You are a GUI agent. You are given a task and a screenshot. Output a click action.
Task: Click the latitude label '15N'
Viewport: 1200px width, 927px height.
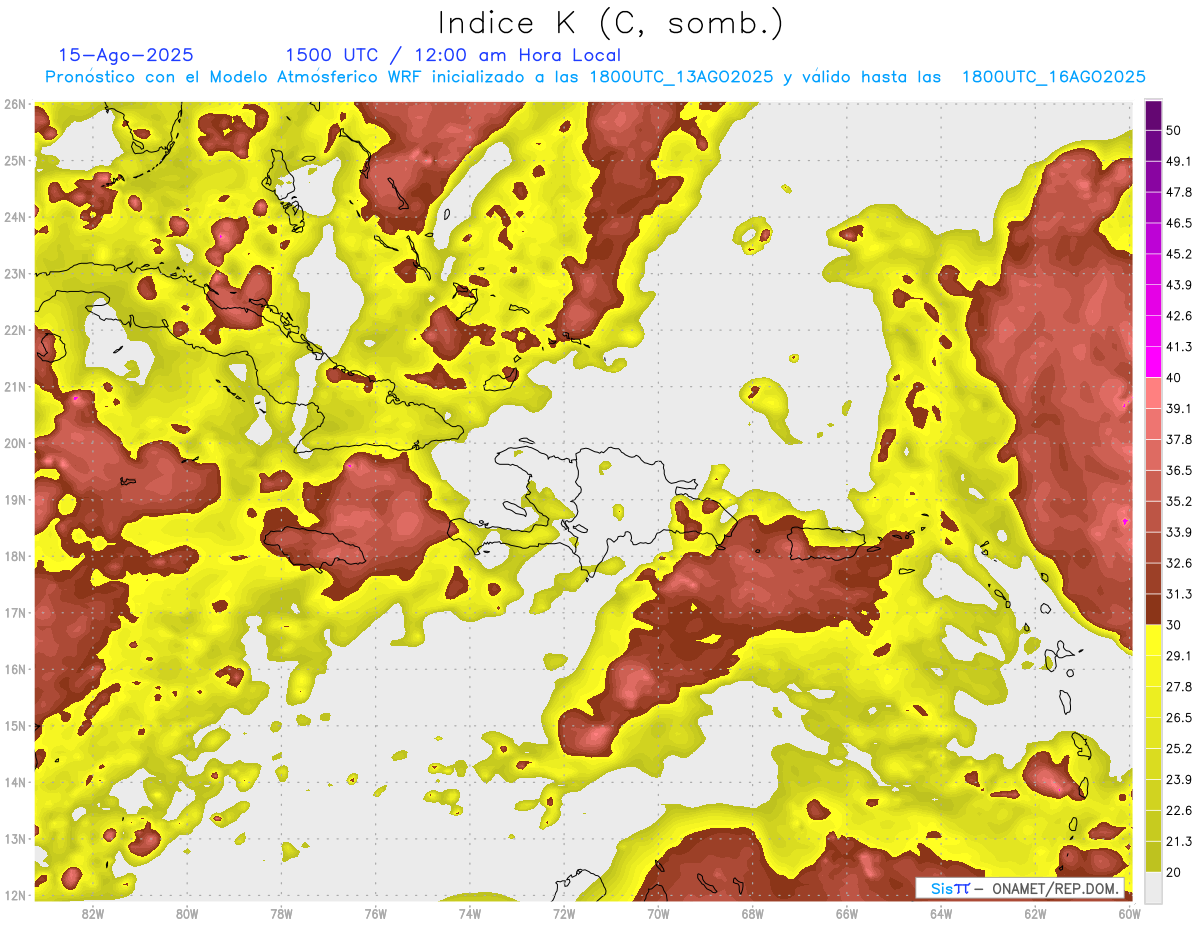(15, 725)
